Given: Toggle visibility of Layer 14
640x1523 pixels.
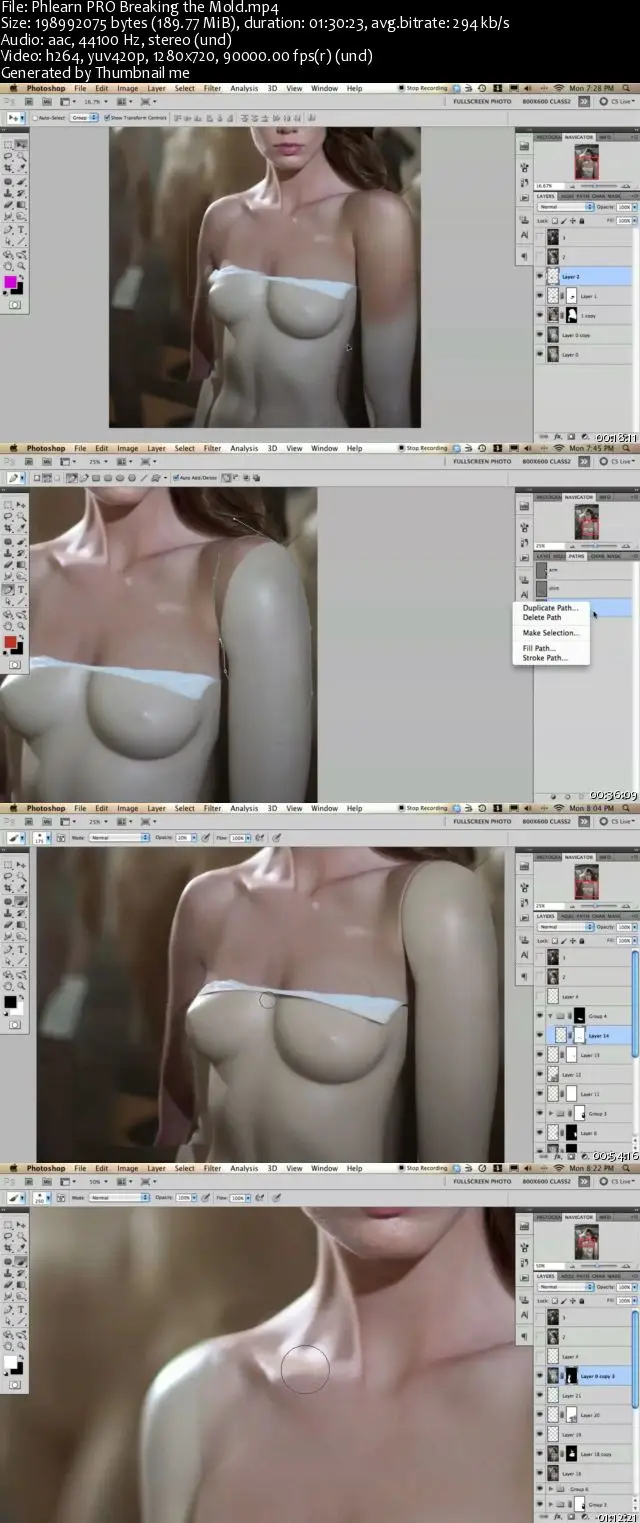Looking at the screenshot, I should point(541,1036).
